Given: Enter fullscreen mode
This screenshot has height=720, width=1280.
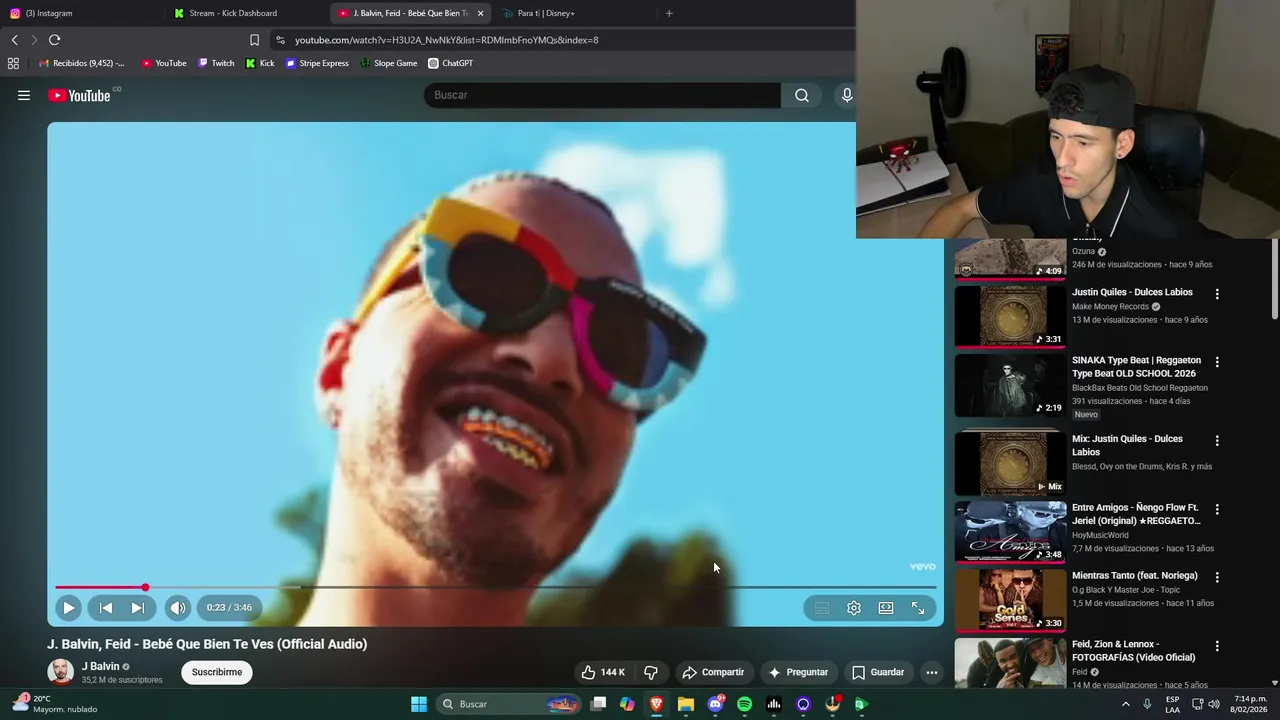Looking at the screenshot, I should [x=918, y=608].
